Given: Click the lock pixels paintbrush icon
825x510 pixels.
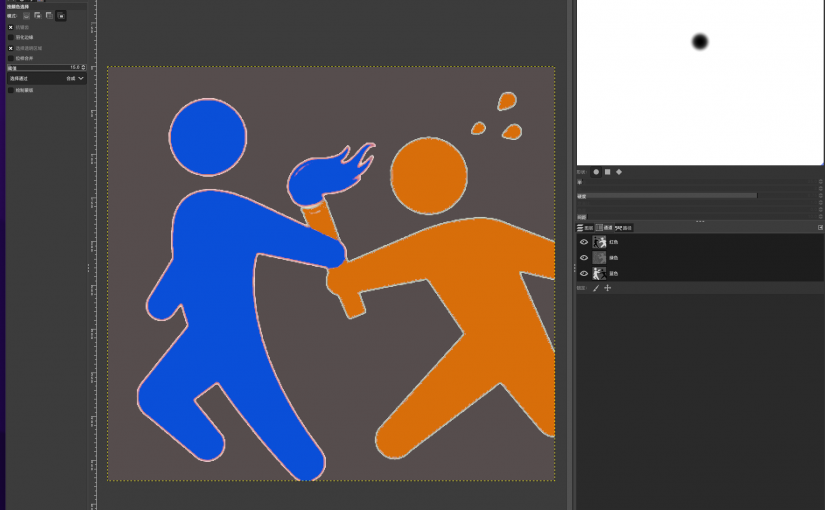Looking at the screenshot, I should click(596, 288).
